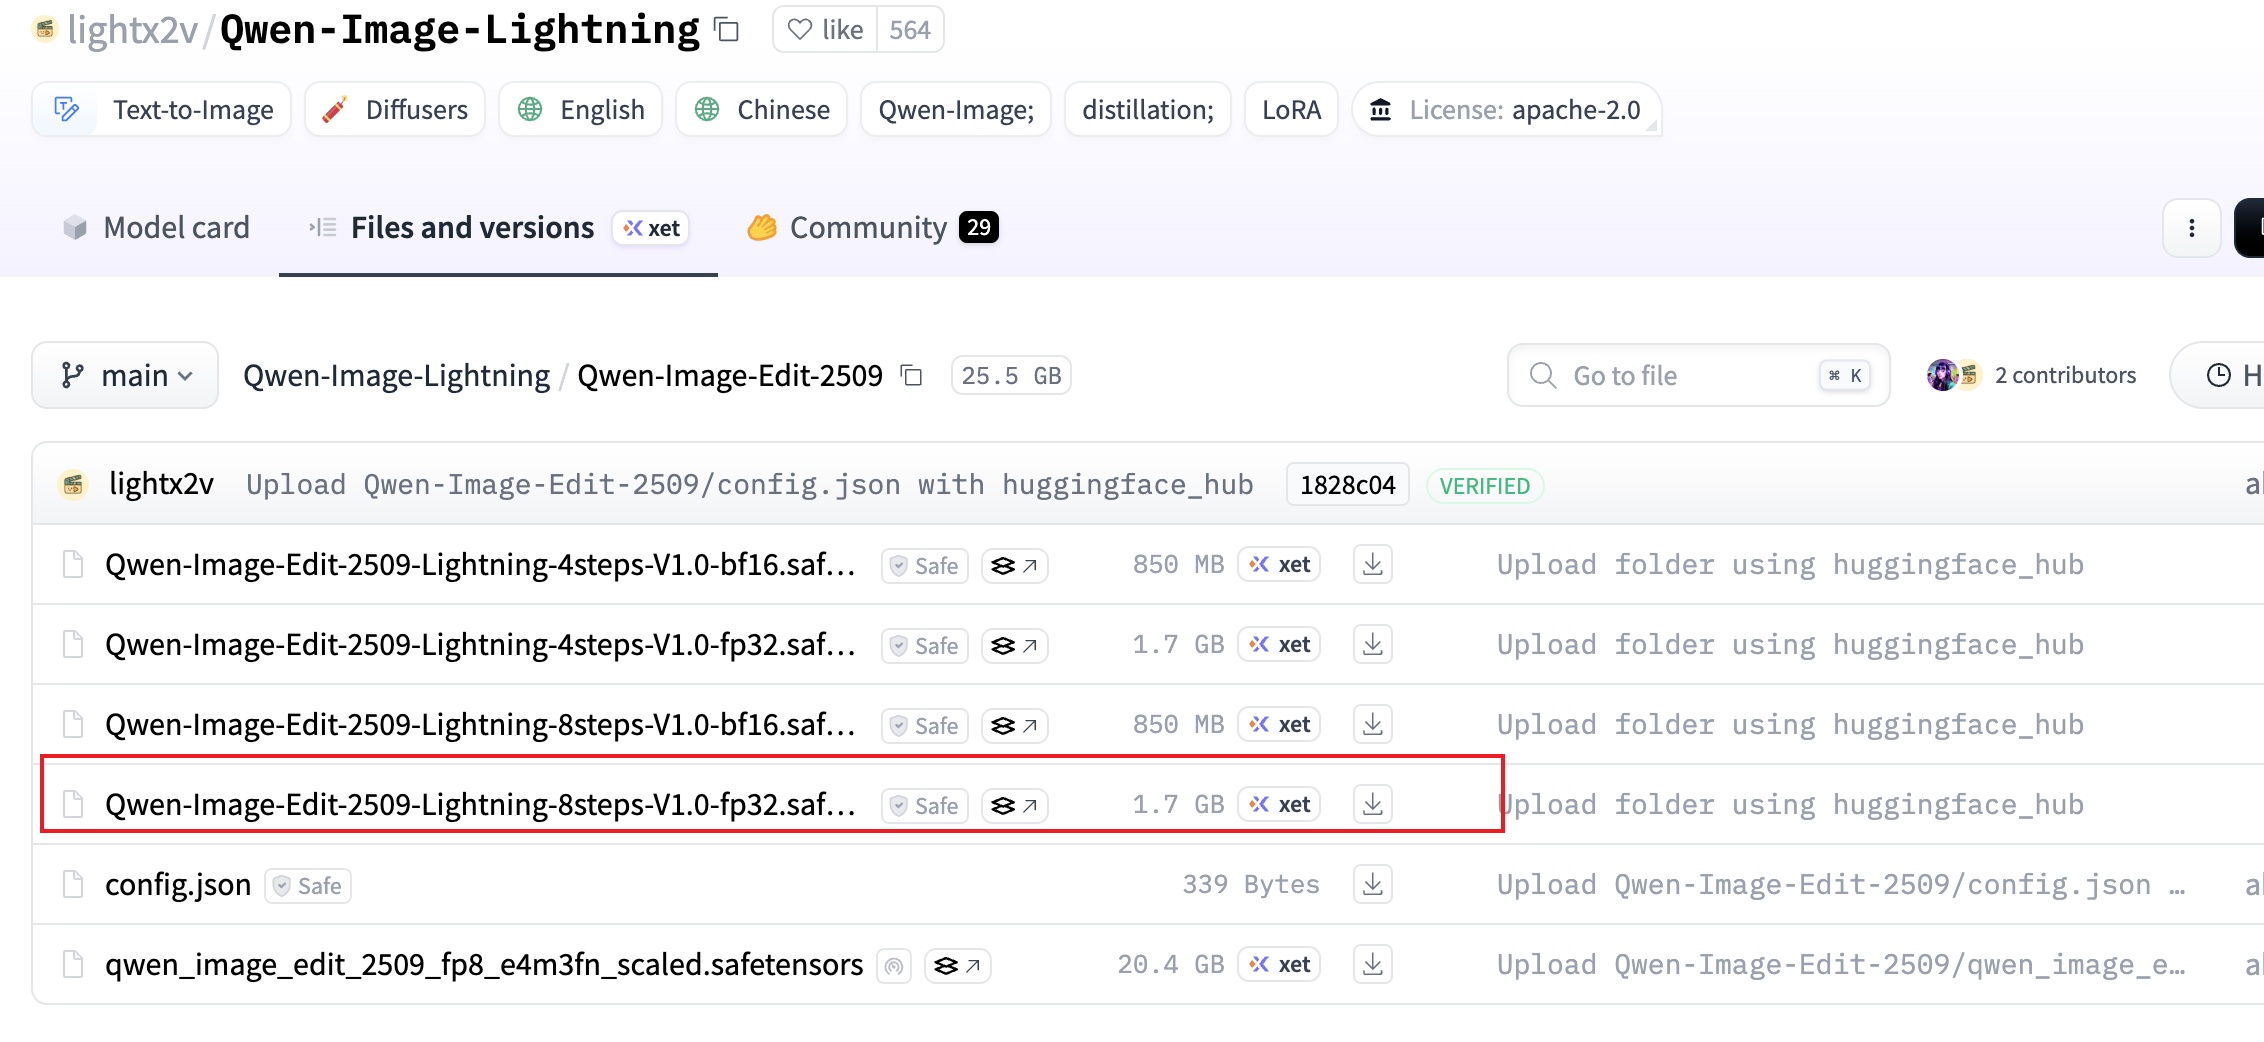Open the 4steps-V1.0-bf16 safetensors file
2264x1042 pixels.
[480, 564]
